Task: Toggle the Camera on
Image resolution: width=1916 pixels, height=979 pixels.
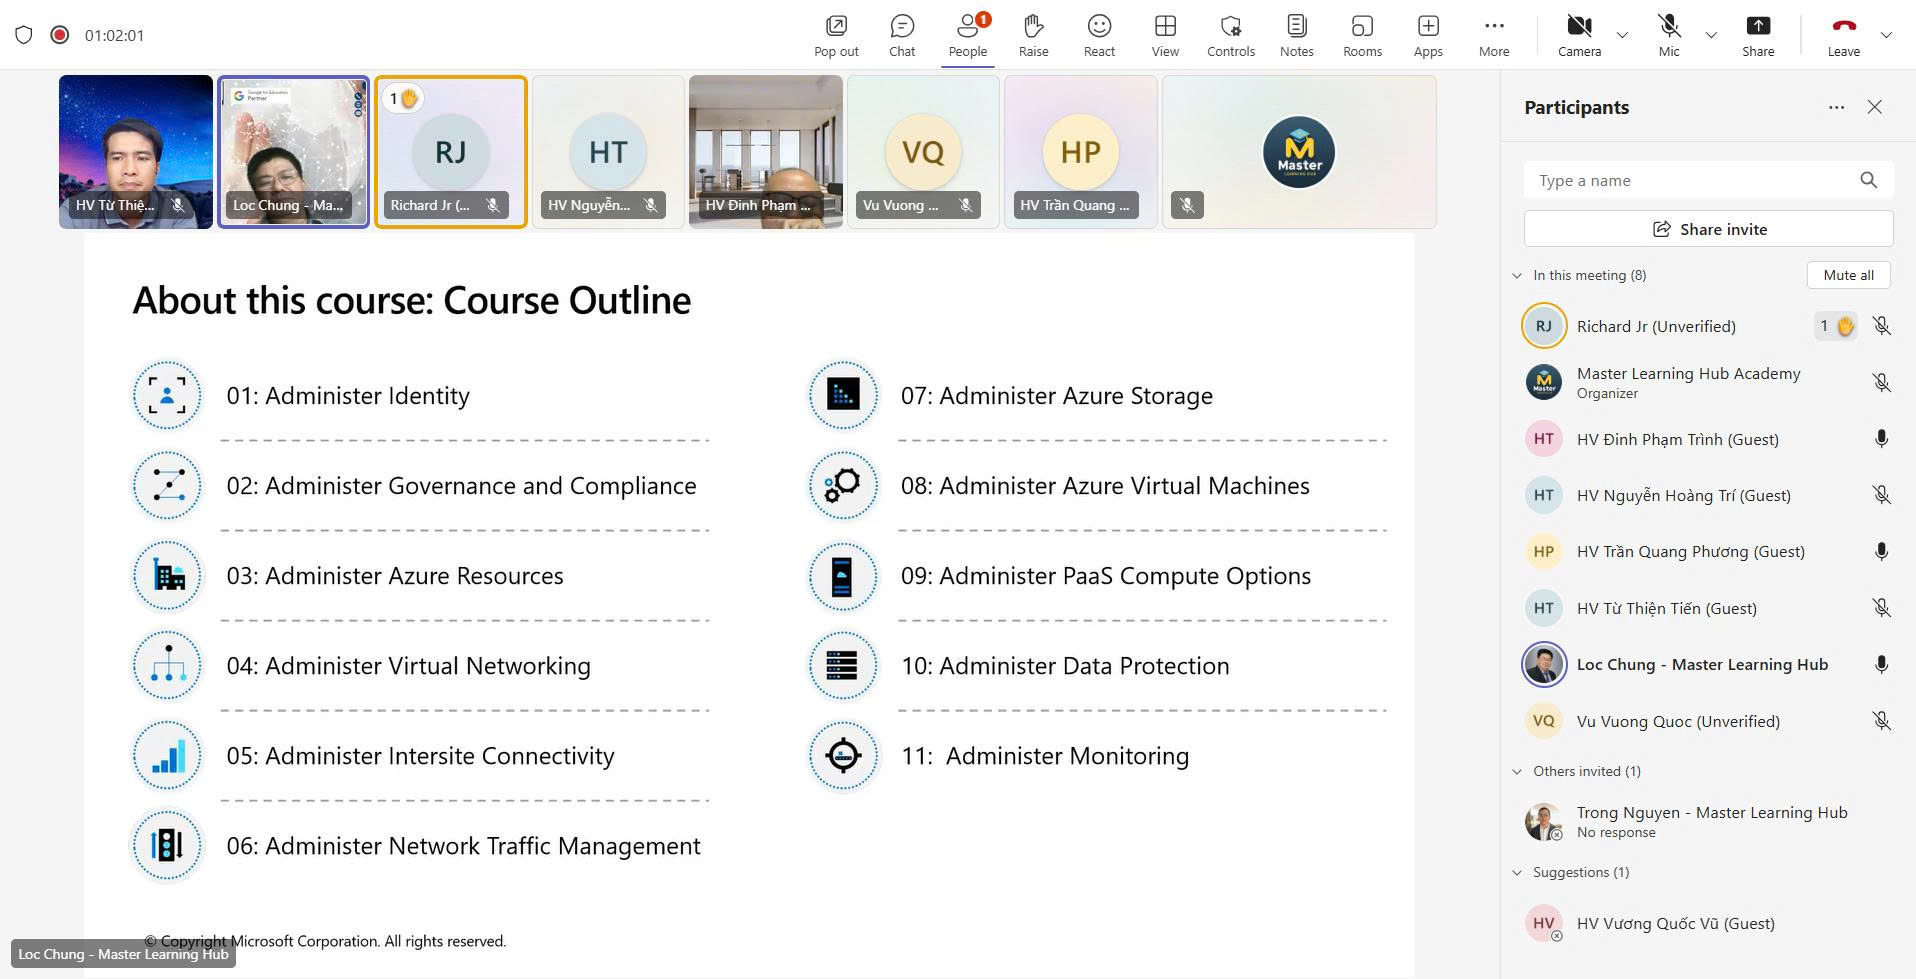Action: point(1579,35)
